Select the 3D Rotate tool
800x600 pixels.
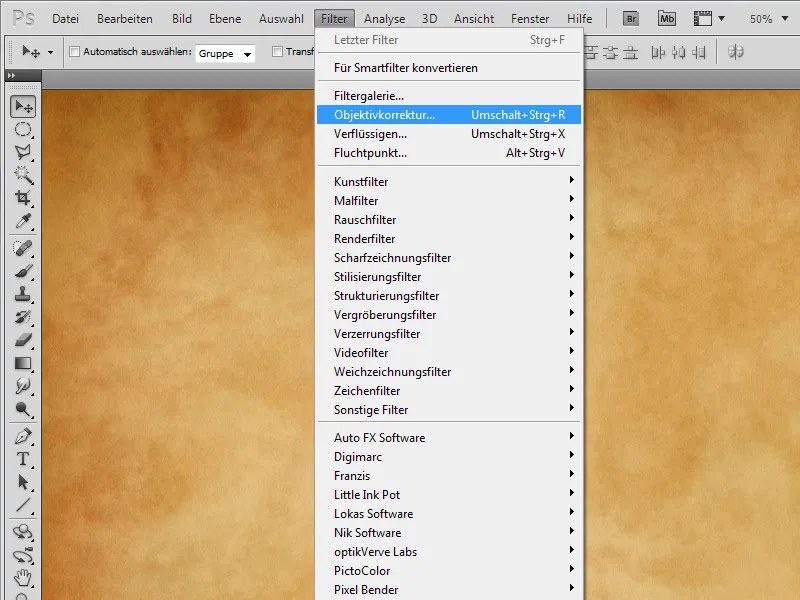[x=23, y=532]
